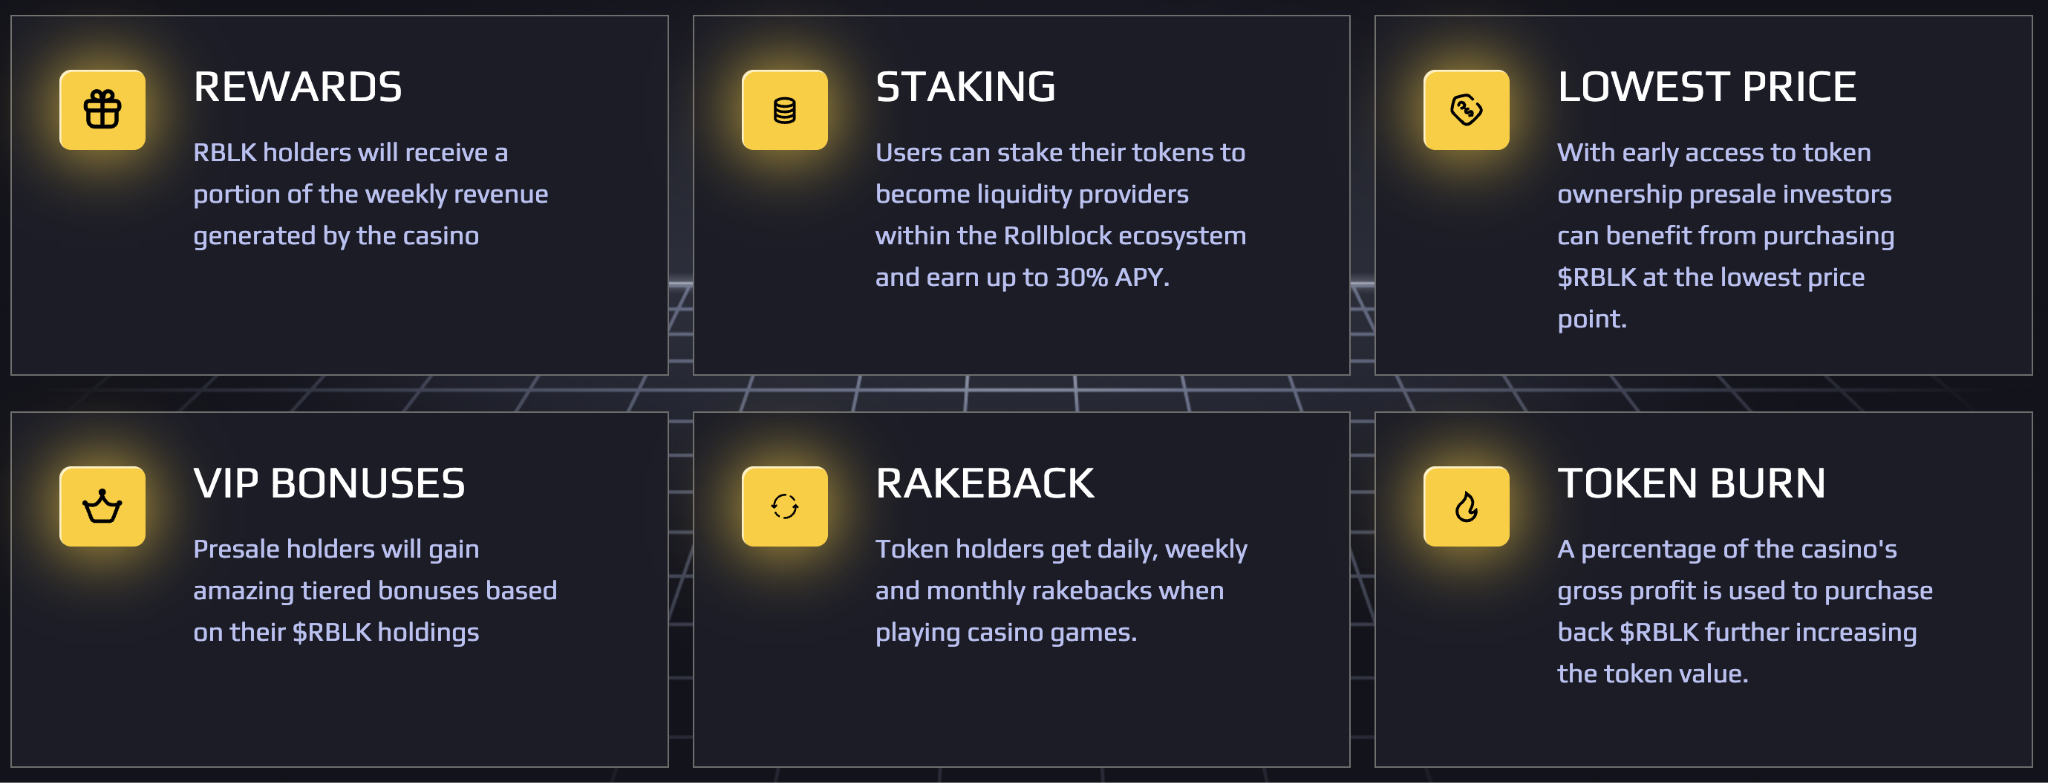Click the 30% APY staking description
Screen dimensions: 2048x783
(1061, 215)
